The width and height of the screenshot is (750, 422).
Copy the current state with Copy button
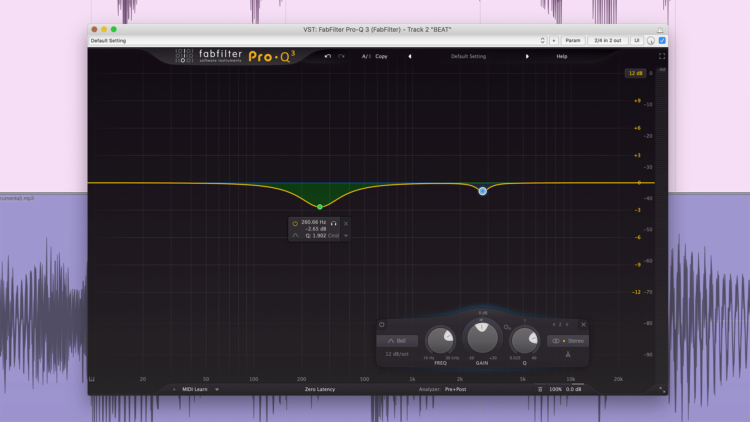coord(381,56)
